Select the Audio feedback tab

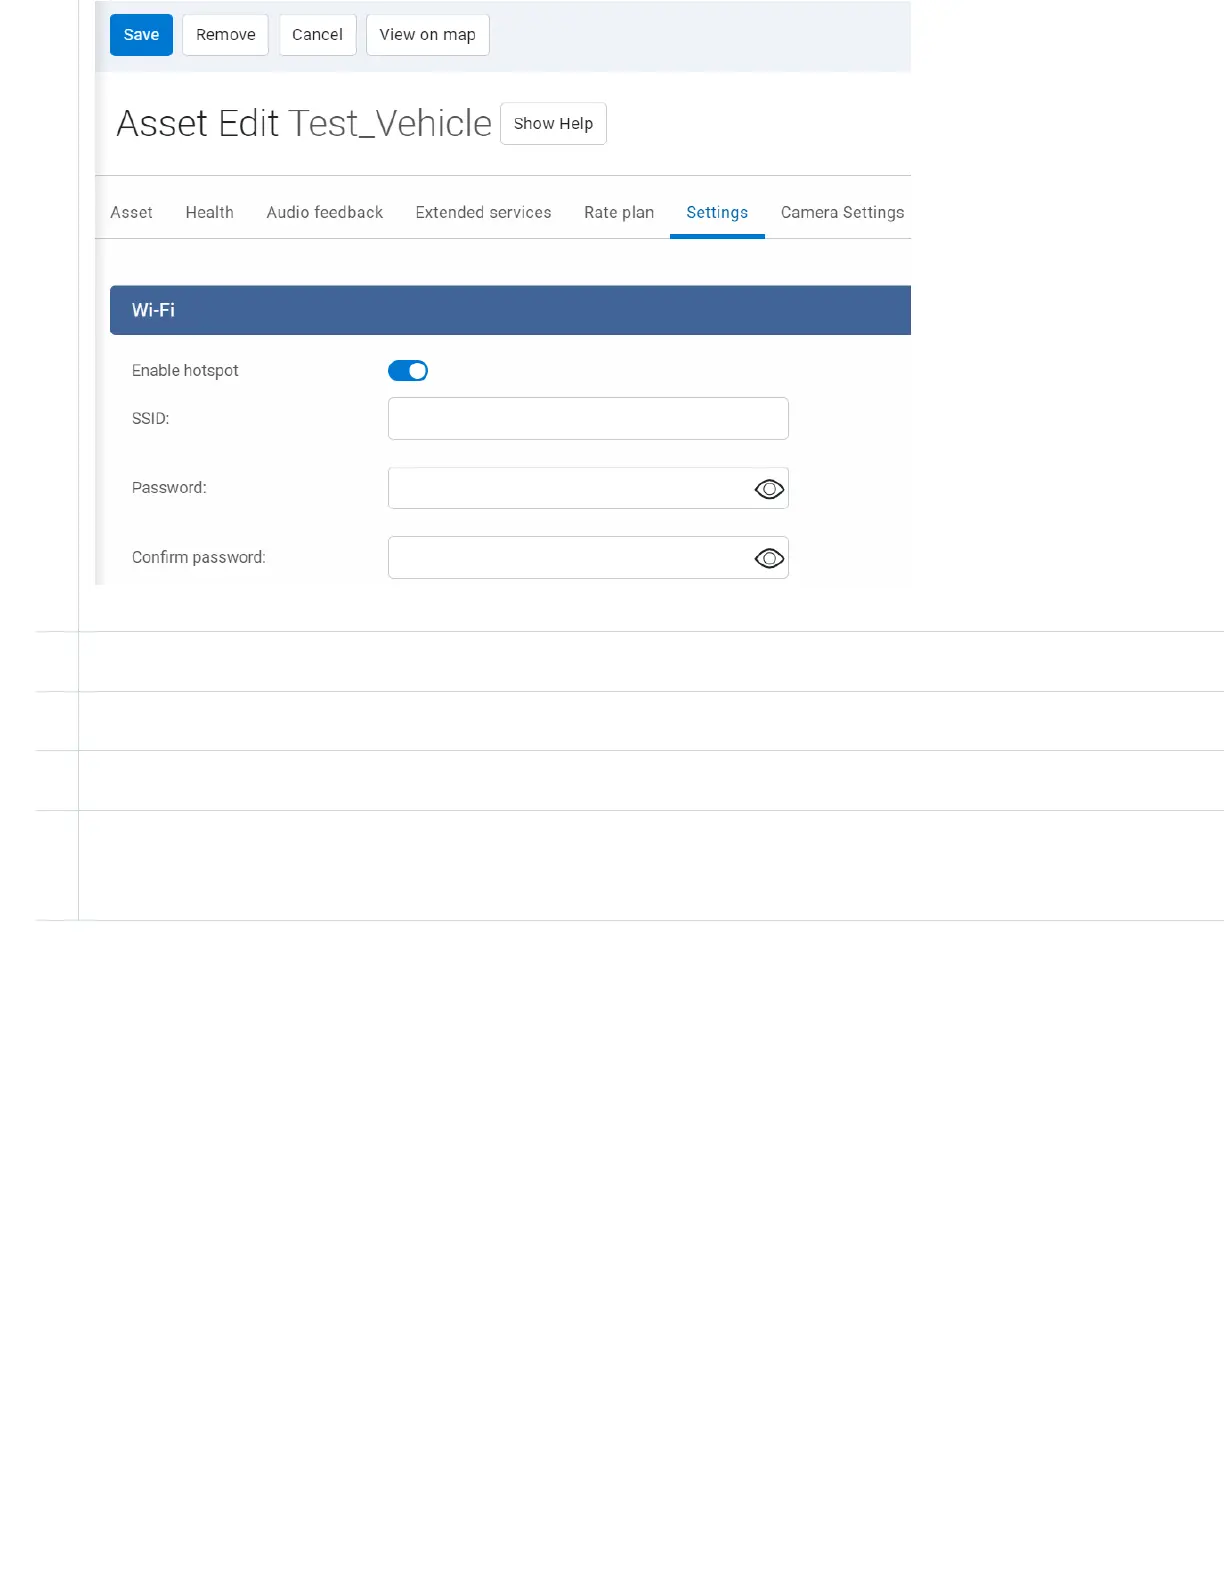(324, 212)
